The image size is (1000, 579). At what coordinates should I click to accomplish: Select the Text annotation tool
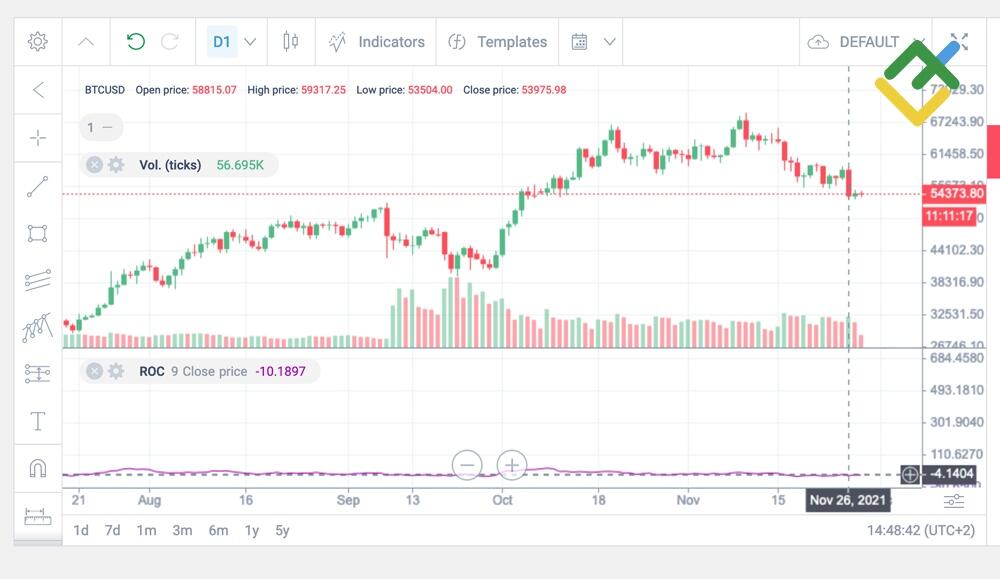[x=37, y=420]
